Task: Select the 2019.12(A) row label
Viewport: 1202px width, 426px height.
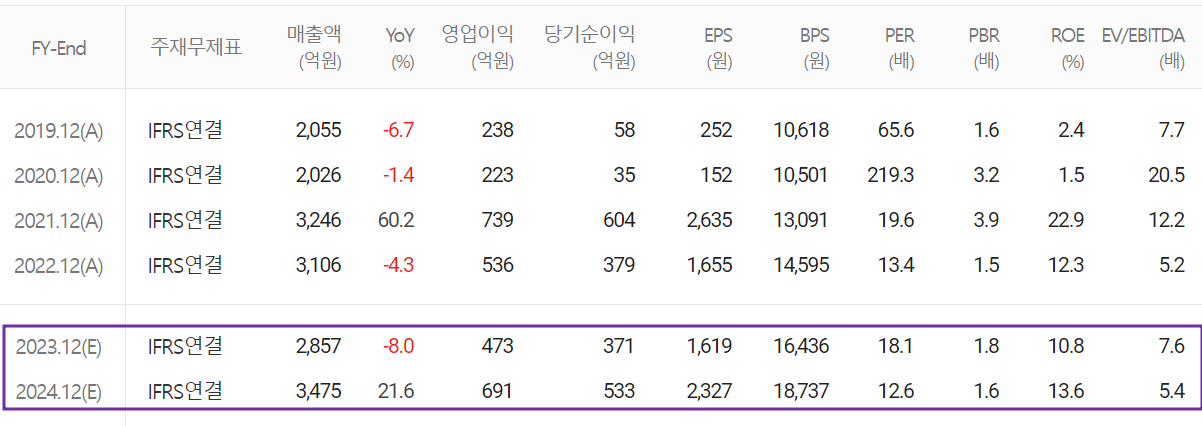Action: tap(58, 130)
